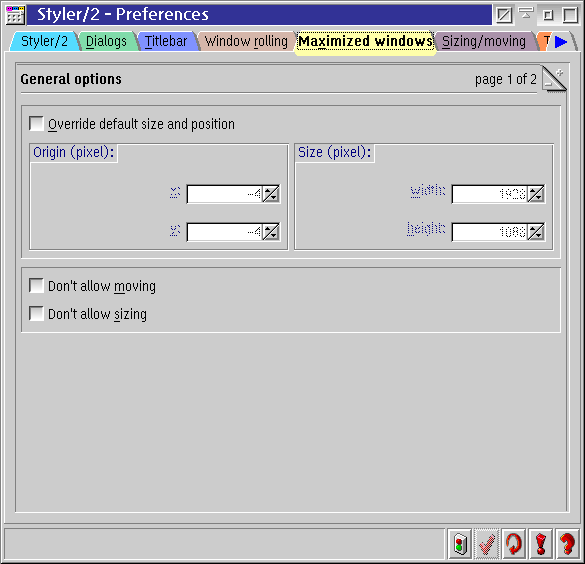Viewport: 585px width, 564px height.
Task: Click the titlebar roll-up window icon
Action: point(526,15)
